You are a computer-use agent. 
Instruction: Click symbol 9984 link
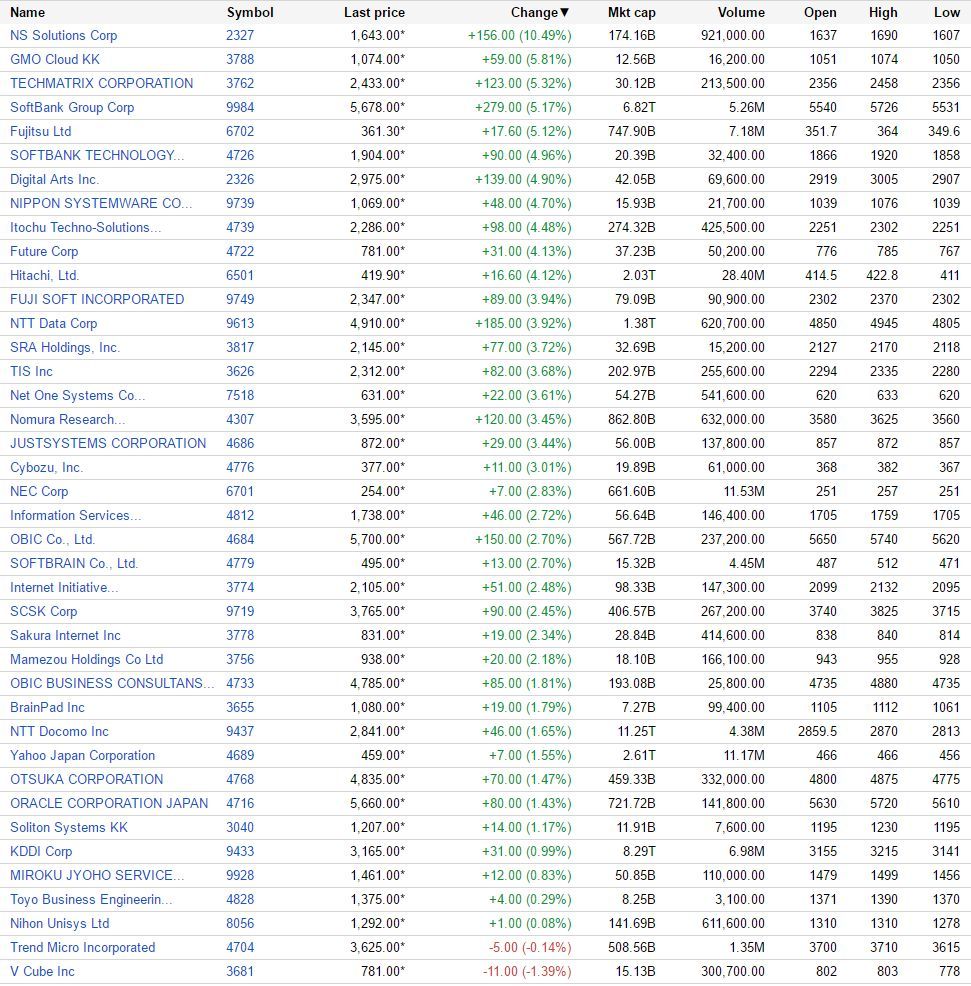point(240,108)
